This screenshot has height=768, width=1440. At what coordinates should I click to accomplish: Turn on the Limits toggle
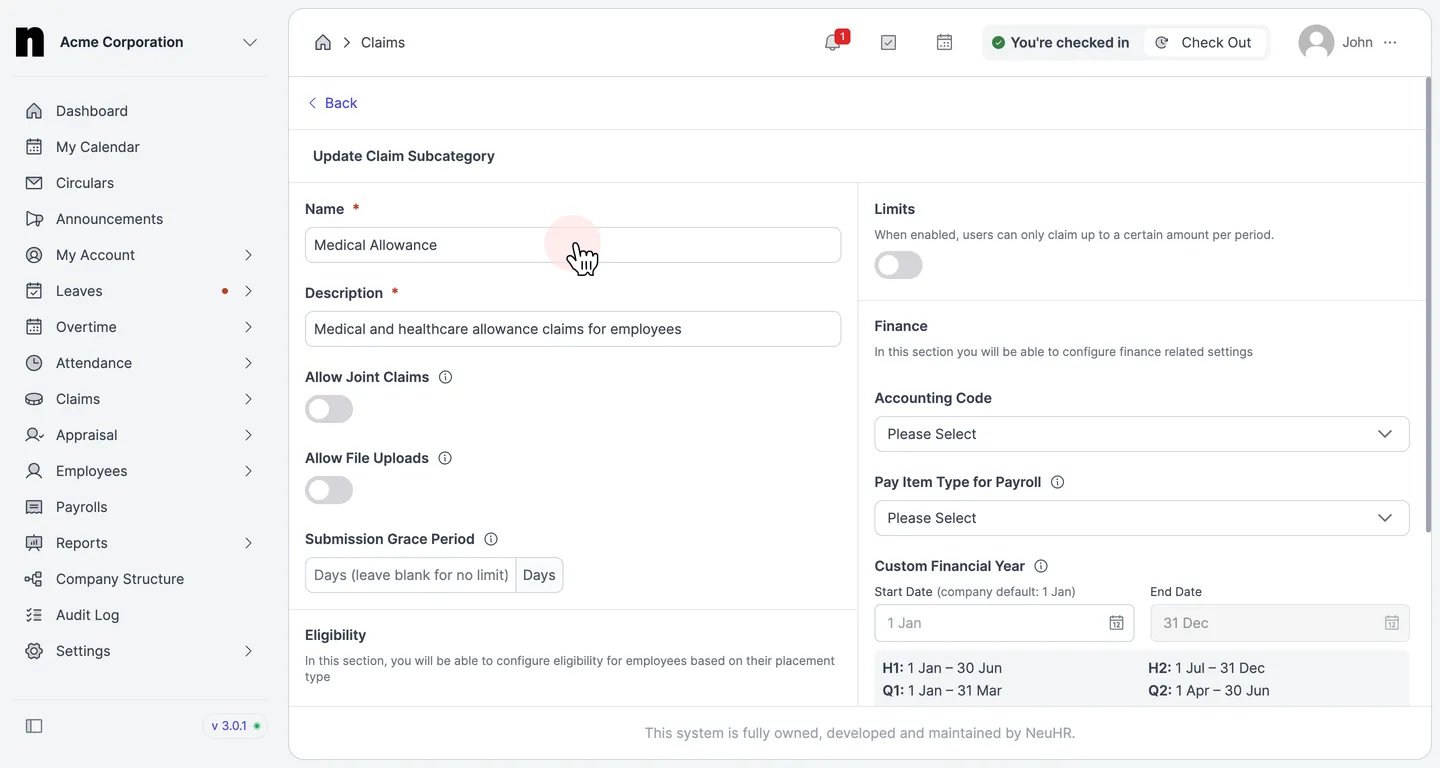898,265
